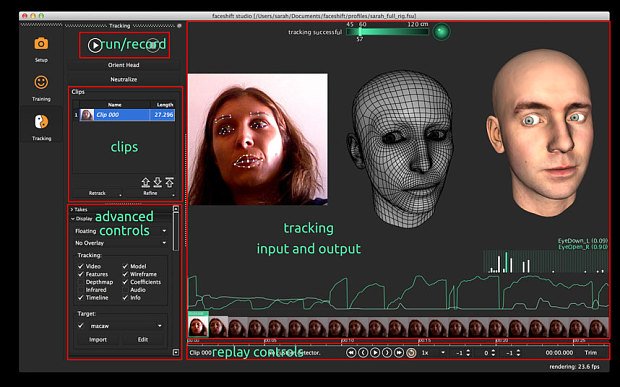Click the timeline ruler below filmstrip
This screenshot has width=620, height=387.
(398, 340)
